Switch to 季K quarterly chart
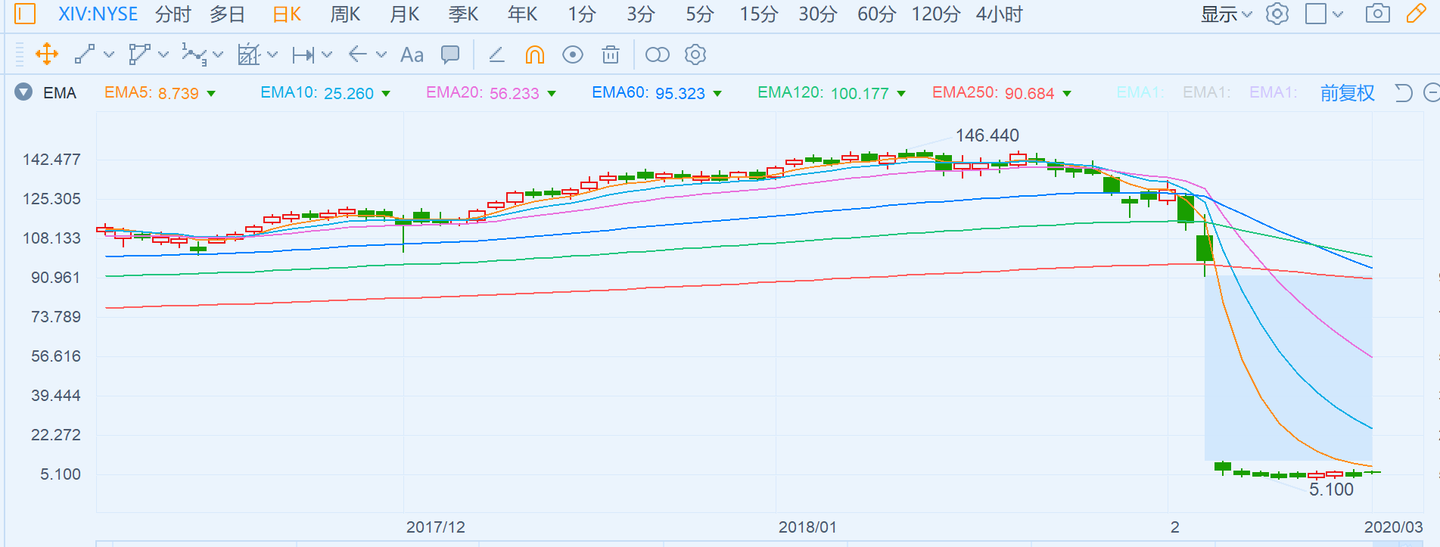The image size is (1440, 547). click(x=463, y=14)
